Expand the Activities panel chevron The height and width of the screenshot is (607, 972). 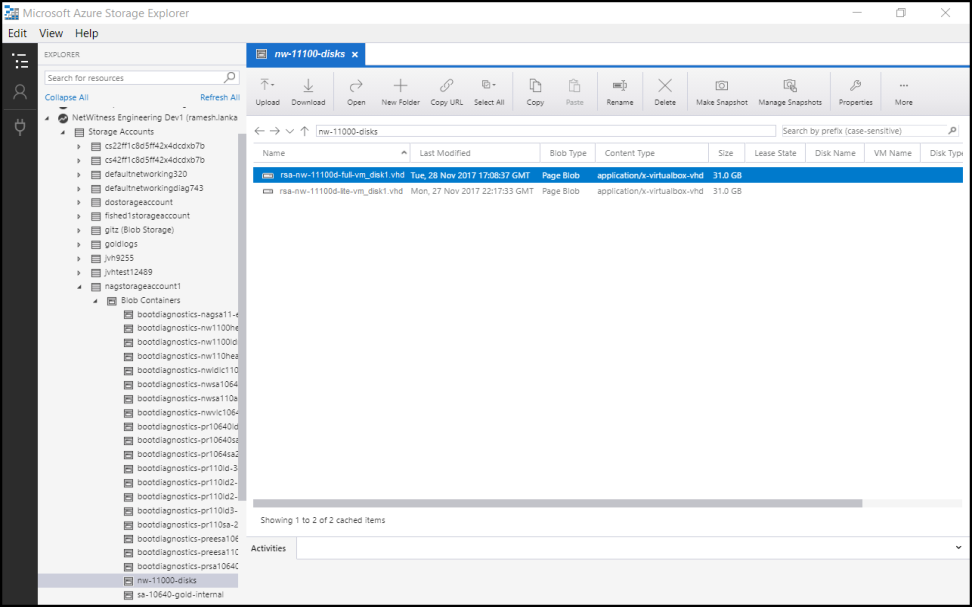[958, 548]
